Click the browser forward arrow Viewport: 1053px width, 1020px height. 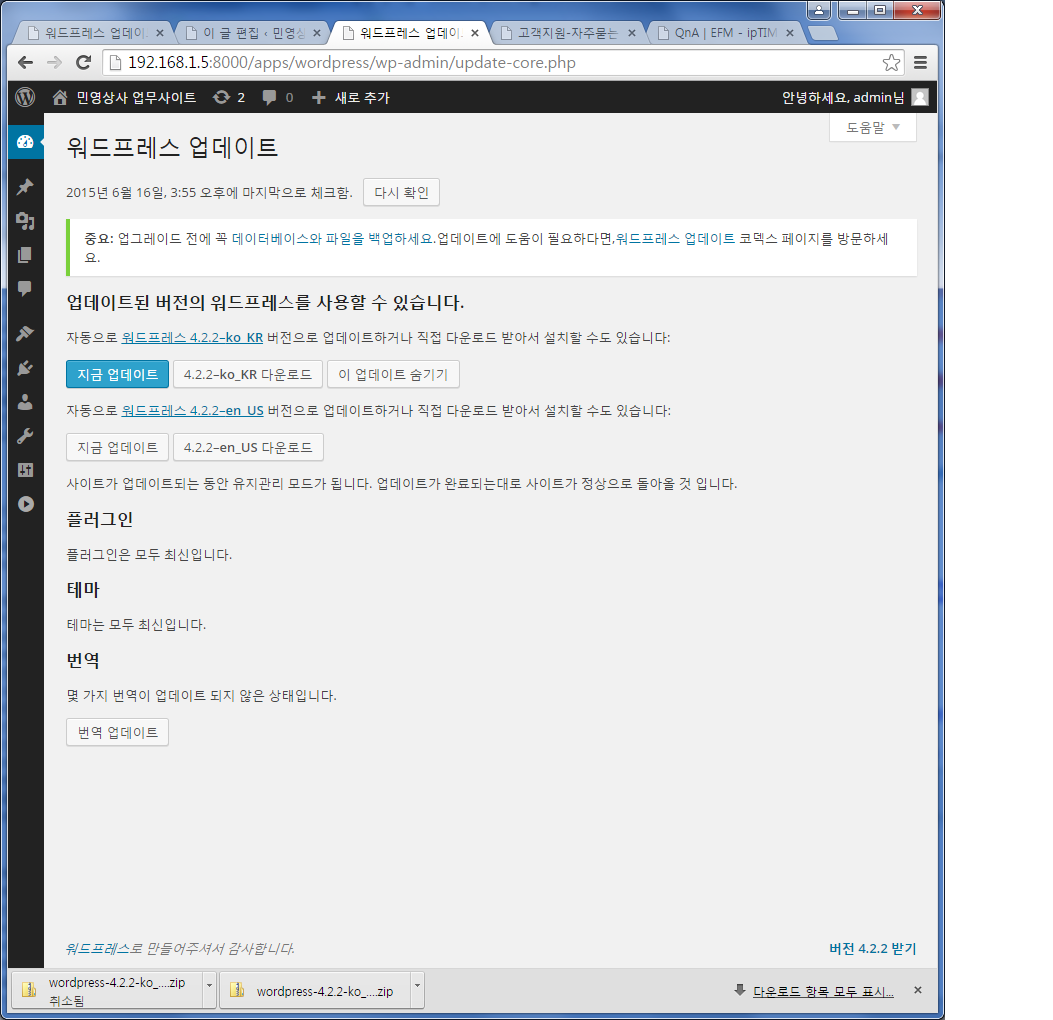54,62
